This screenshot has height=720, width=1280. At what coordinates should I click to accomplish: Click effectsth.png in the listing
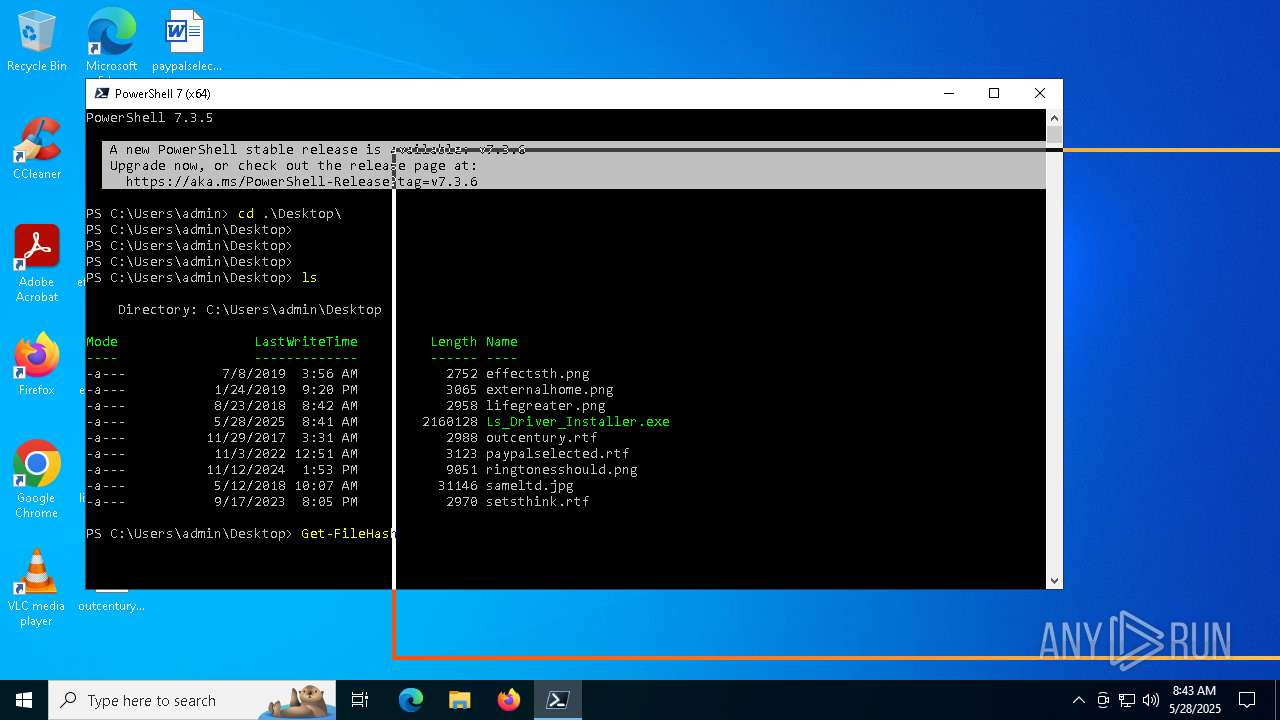point(537,374)
